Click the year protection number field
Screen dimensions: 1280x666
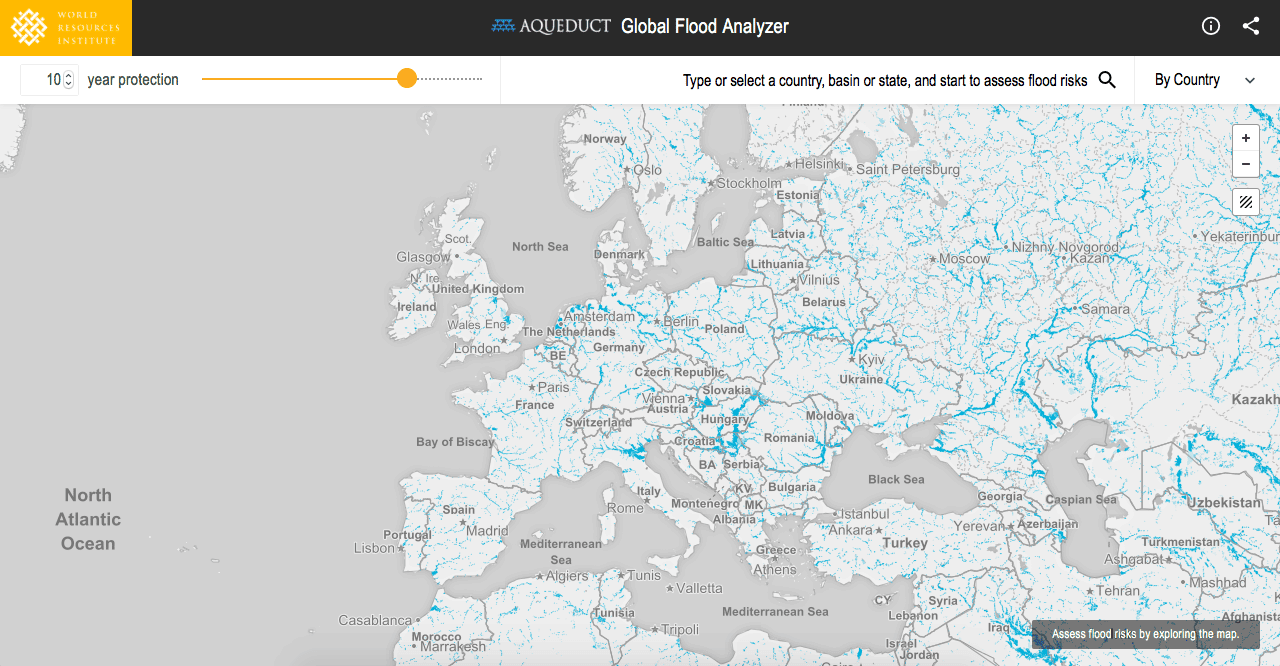pyautogui.click(x=49, y=80)
